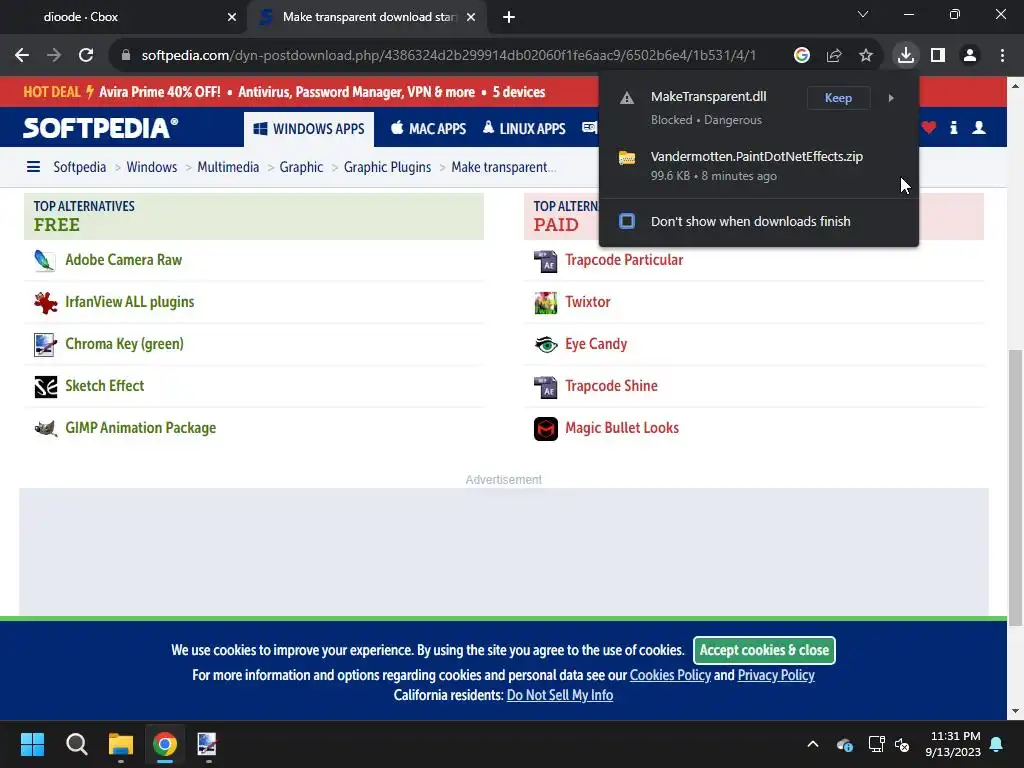1024x768 pixels.
Task: Open the Trapcode Particular link
Action: (624, 260)
